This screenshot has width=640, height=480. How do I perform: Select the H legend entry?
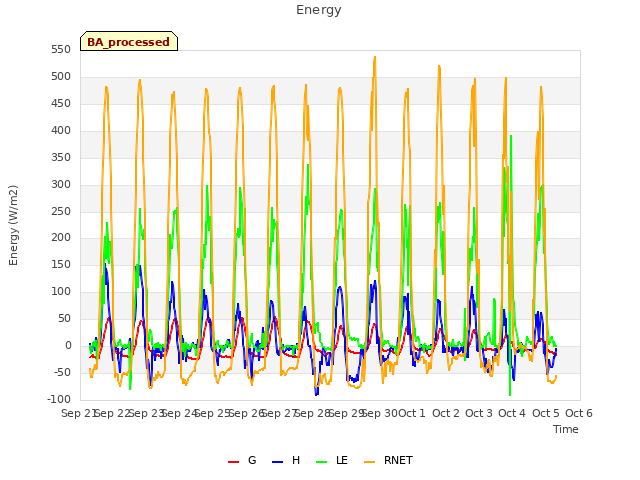286,460
